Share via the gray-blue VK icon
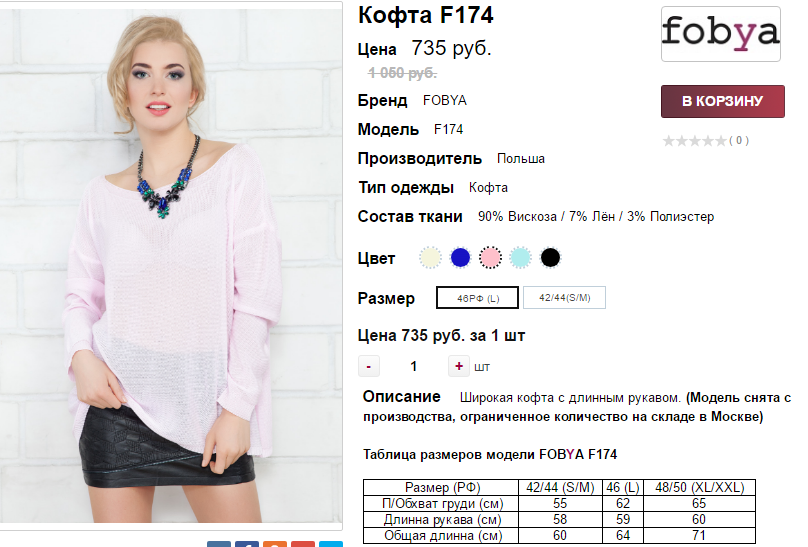The width and height of the screenshot is (808, 547). point(219,544)
